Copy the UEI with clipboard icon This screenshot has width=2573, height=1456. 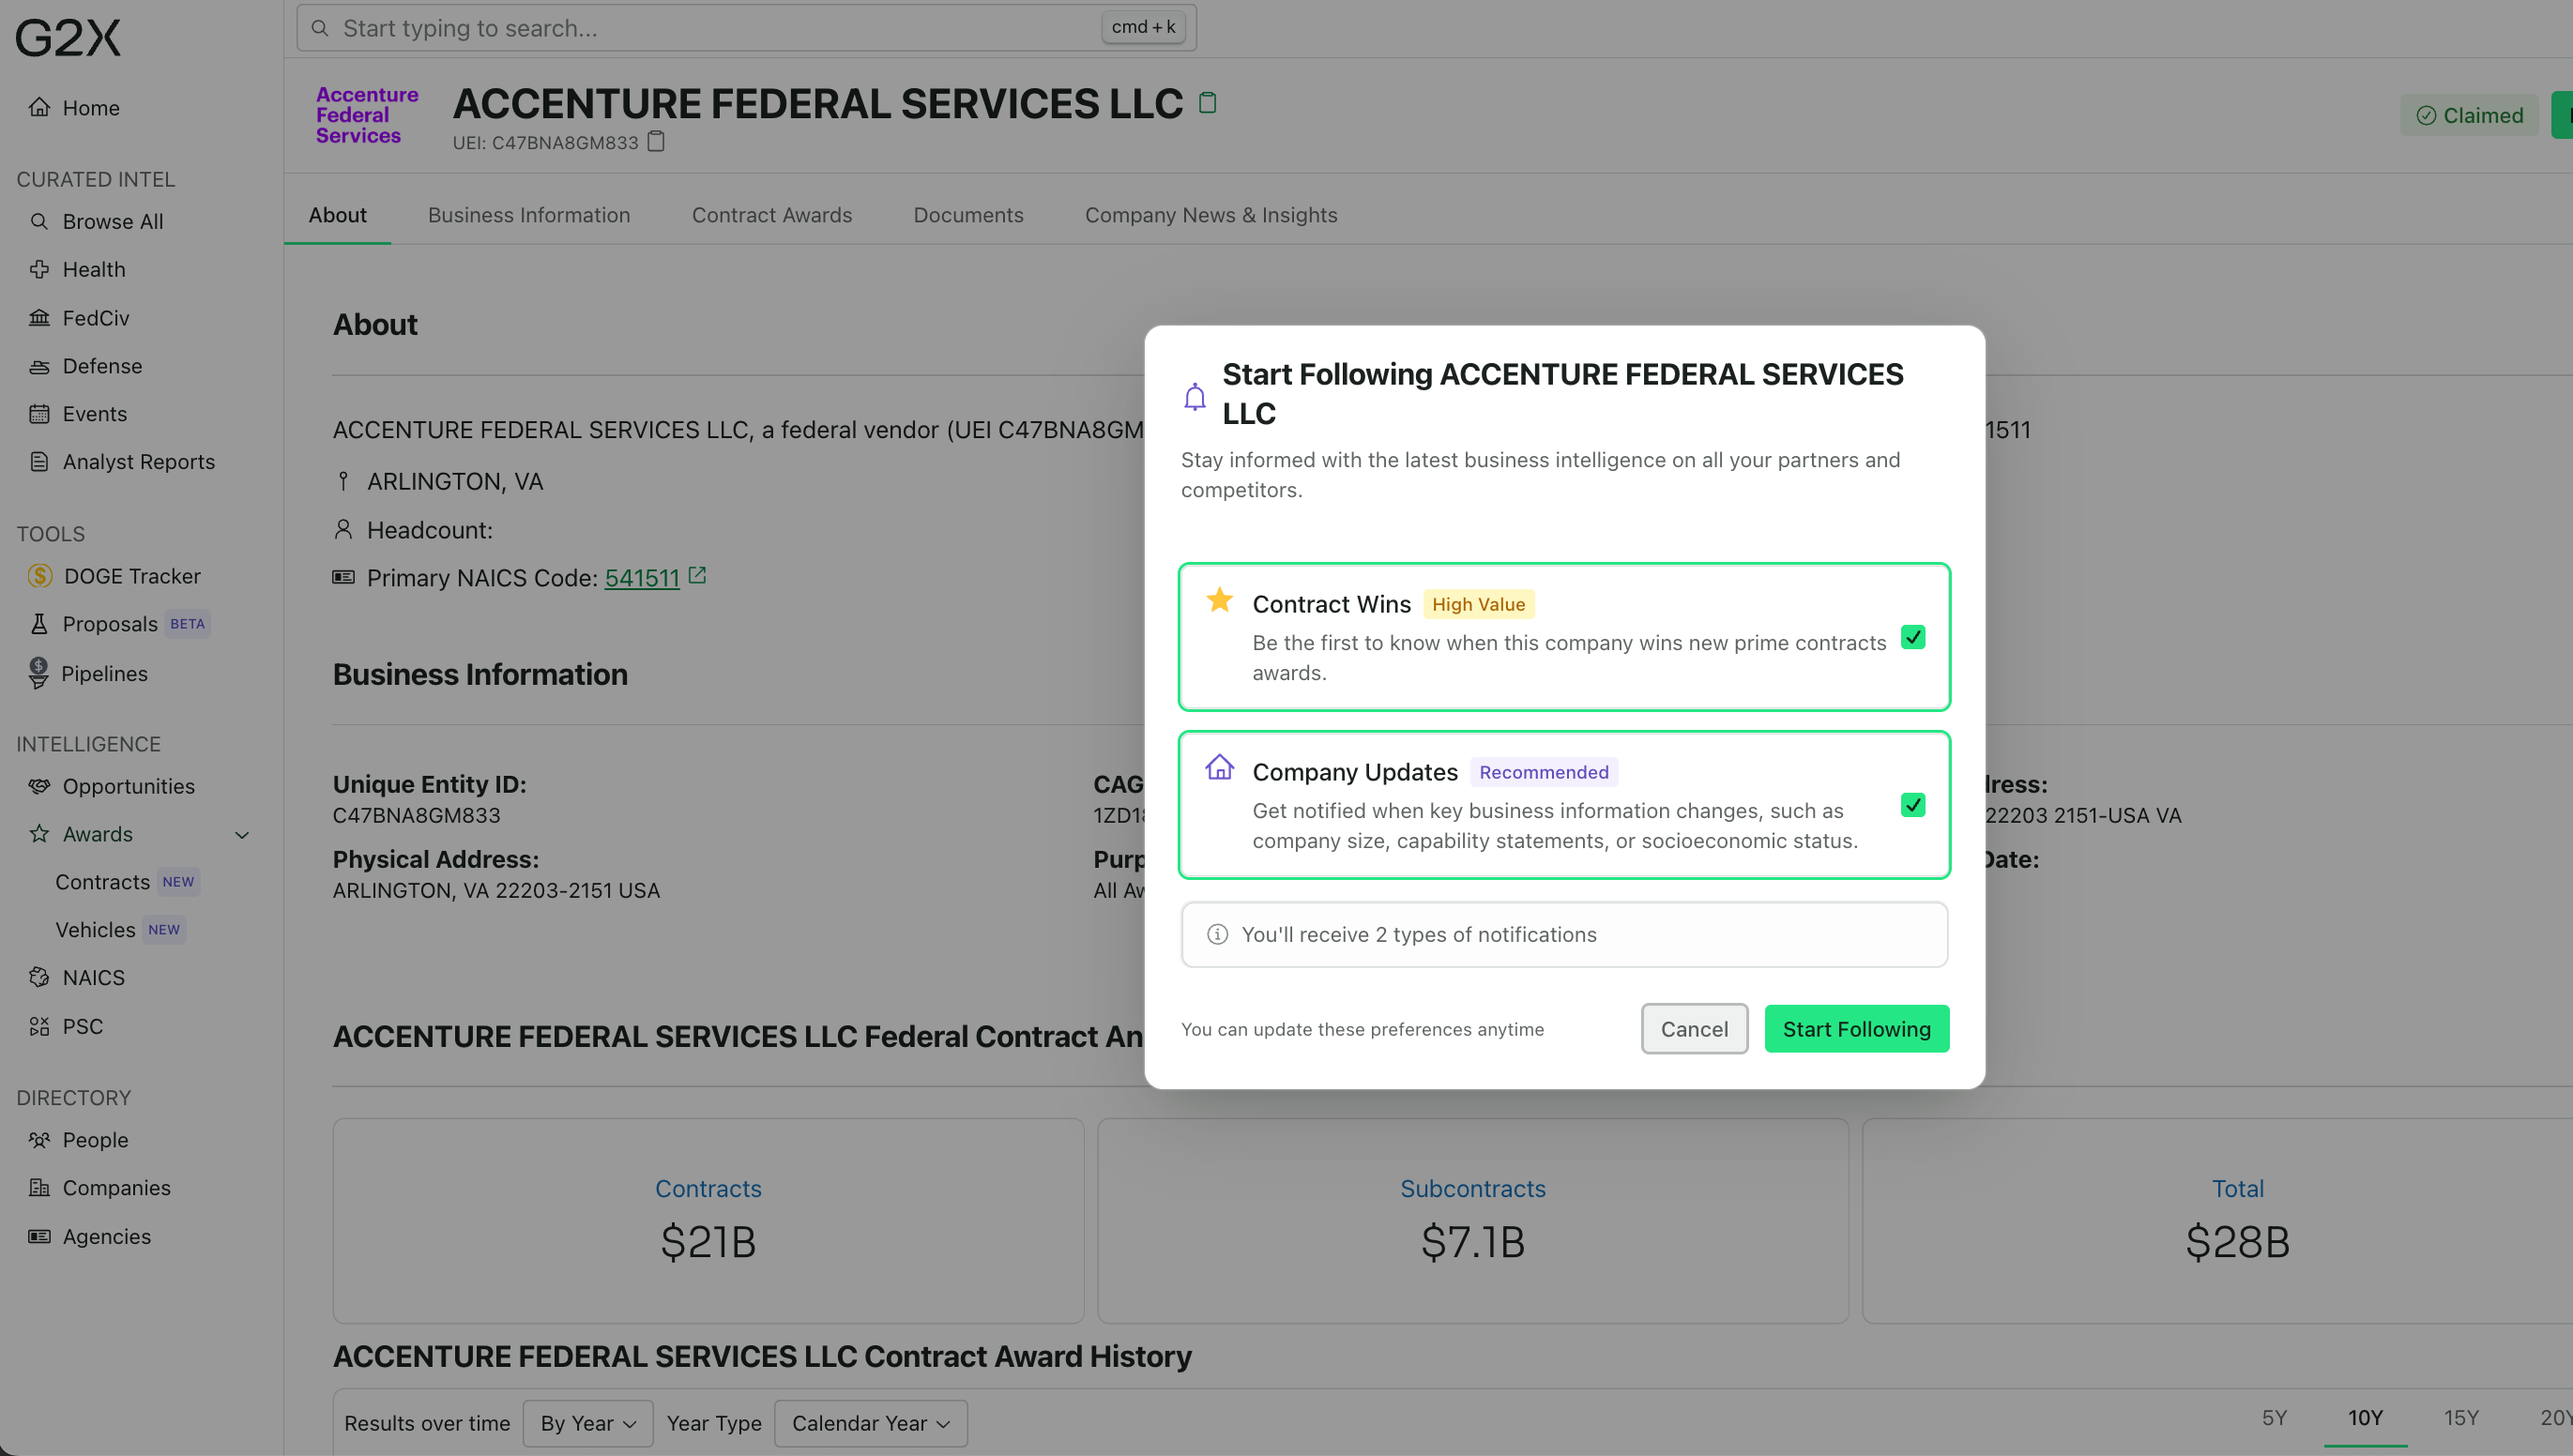pos(656,141)
